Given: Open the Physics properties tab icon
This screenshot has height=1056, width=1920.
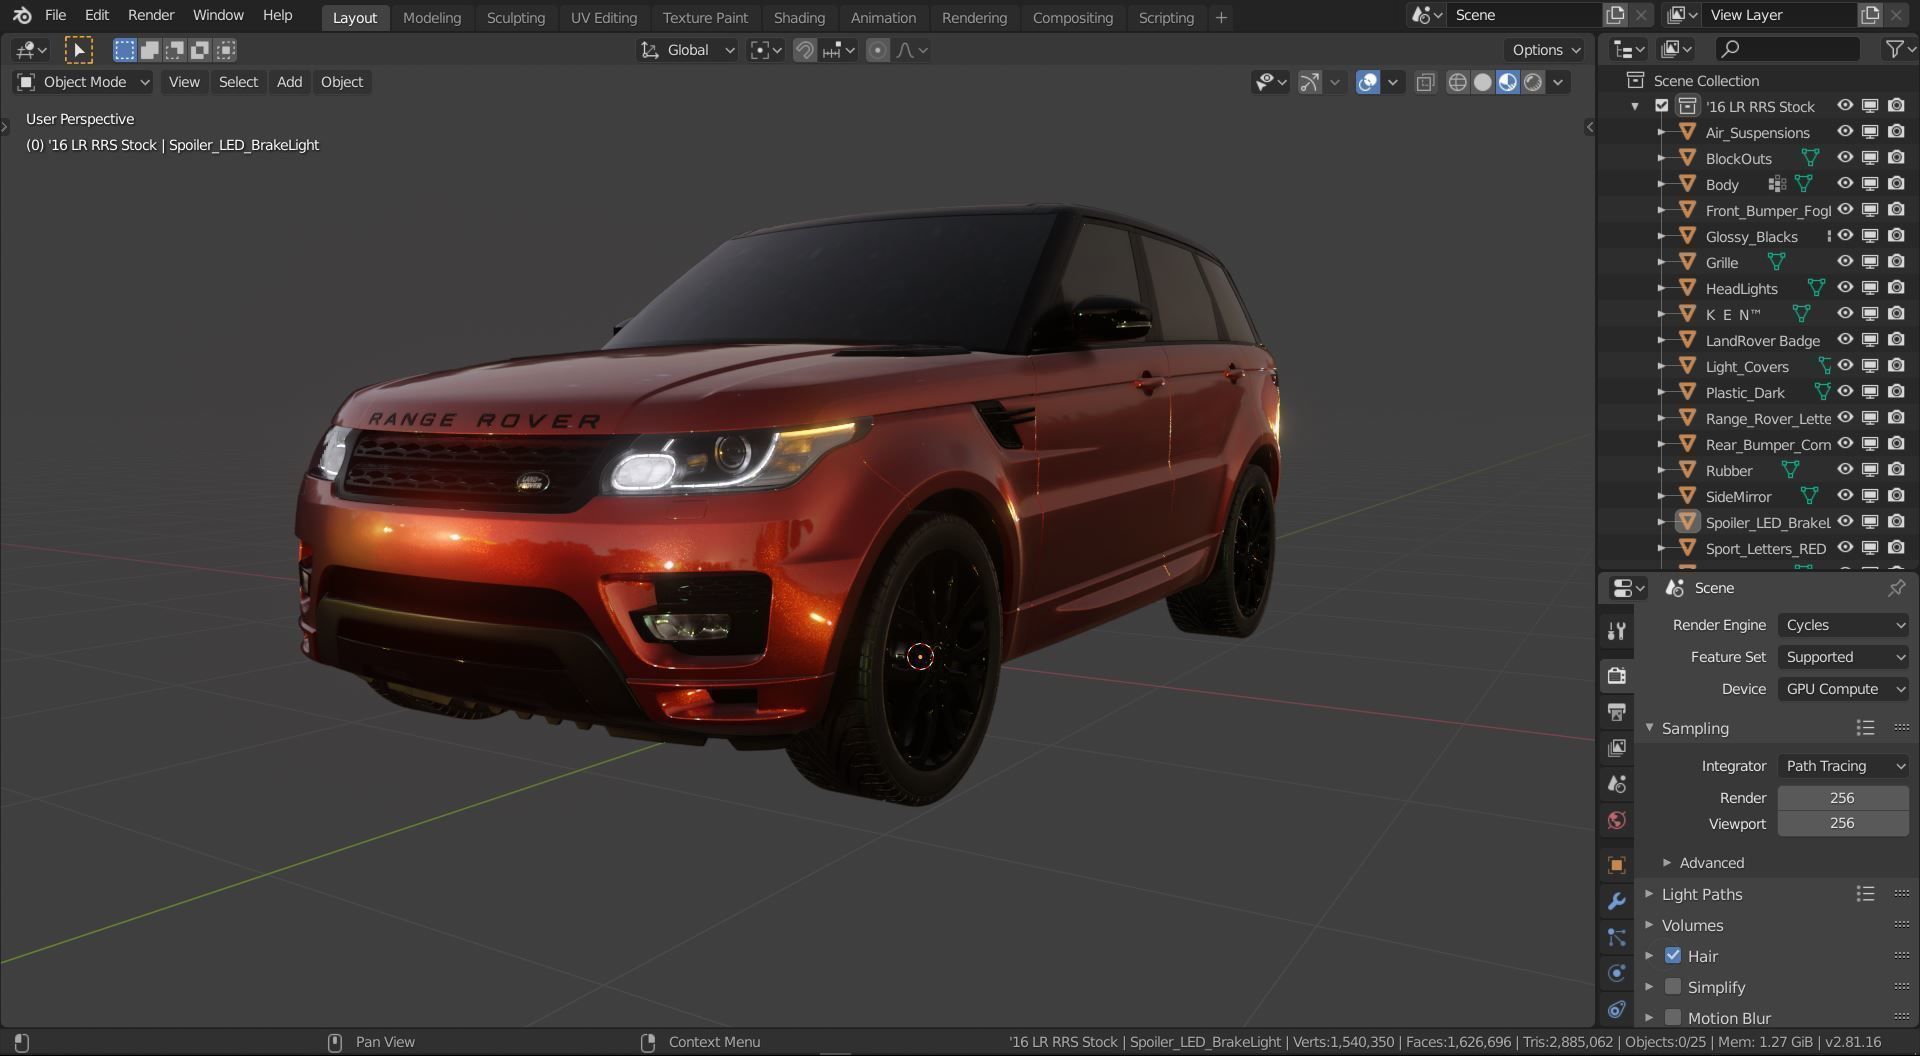Looking at the screenshot, I should point(1616,973).
